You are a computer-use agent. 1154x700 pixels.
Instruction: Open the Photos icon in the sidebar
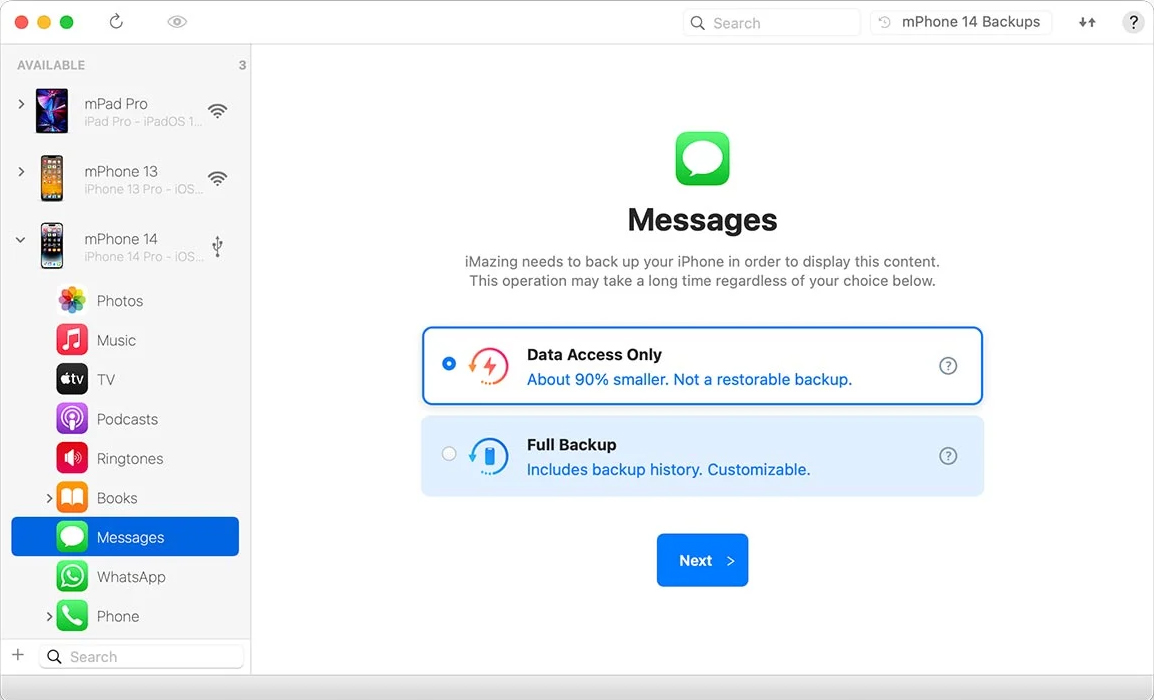pos(72,300)
